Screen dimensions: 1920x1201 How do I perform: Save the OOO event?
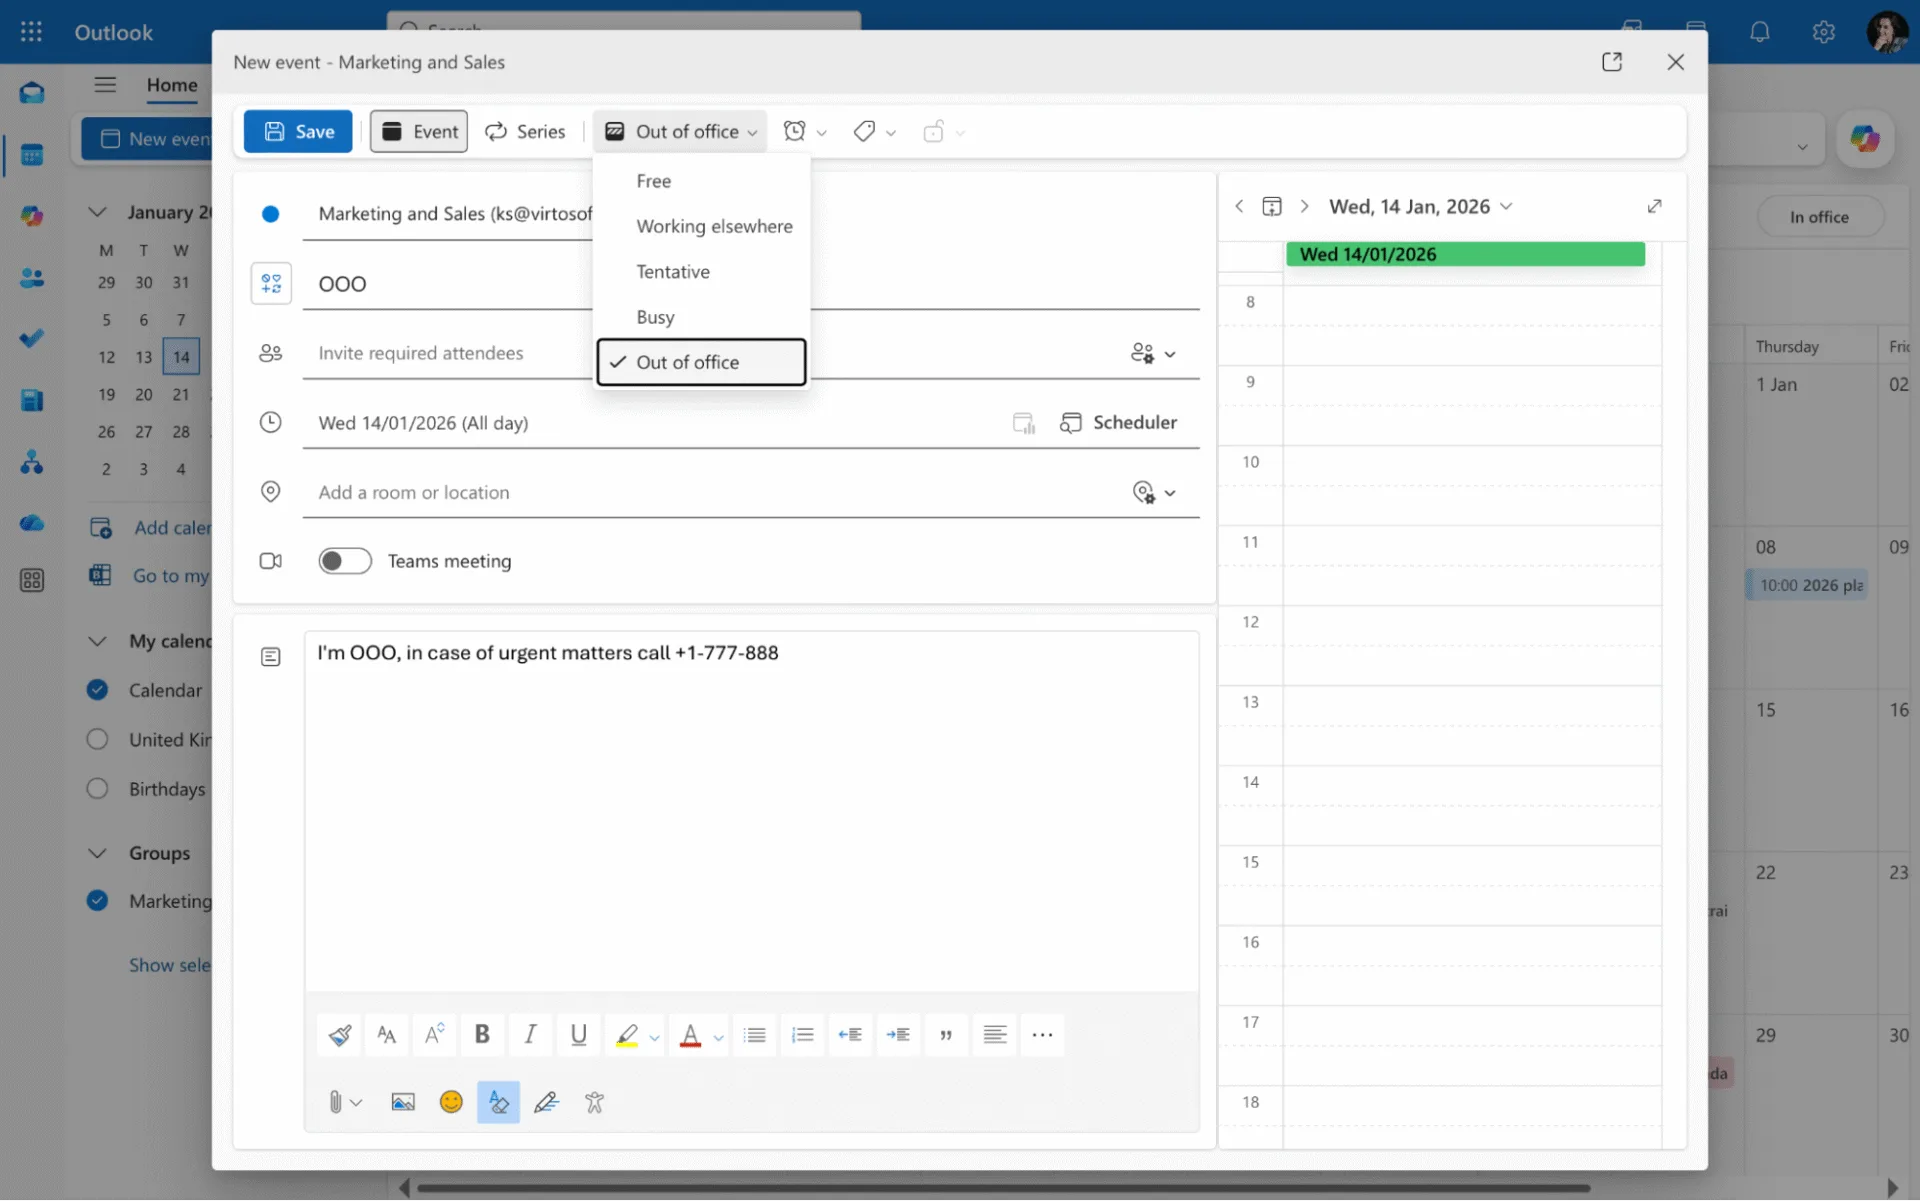point(297,131)
